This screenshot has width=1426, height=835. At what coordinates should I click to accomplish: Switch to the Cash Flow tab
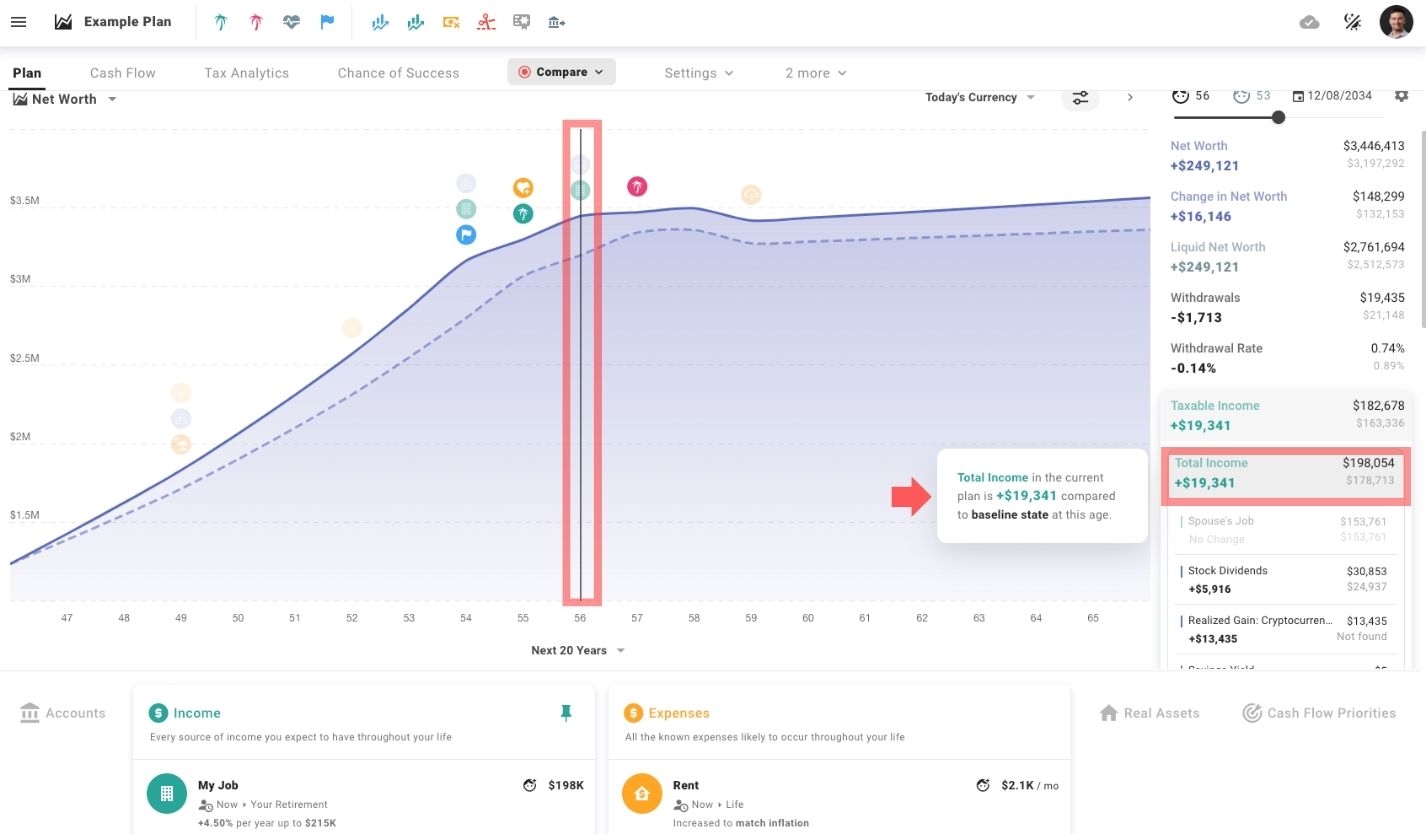122,73
